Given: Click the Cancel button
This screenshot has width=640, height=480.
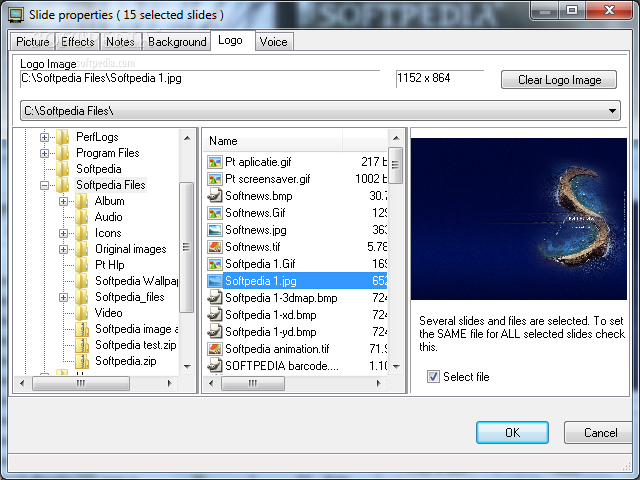Looking at the screenshot, I should point(600,433).
